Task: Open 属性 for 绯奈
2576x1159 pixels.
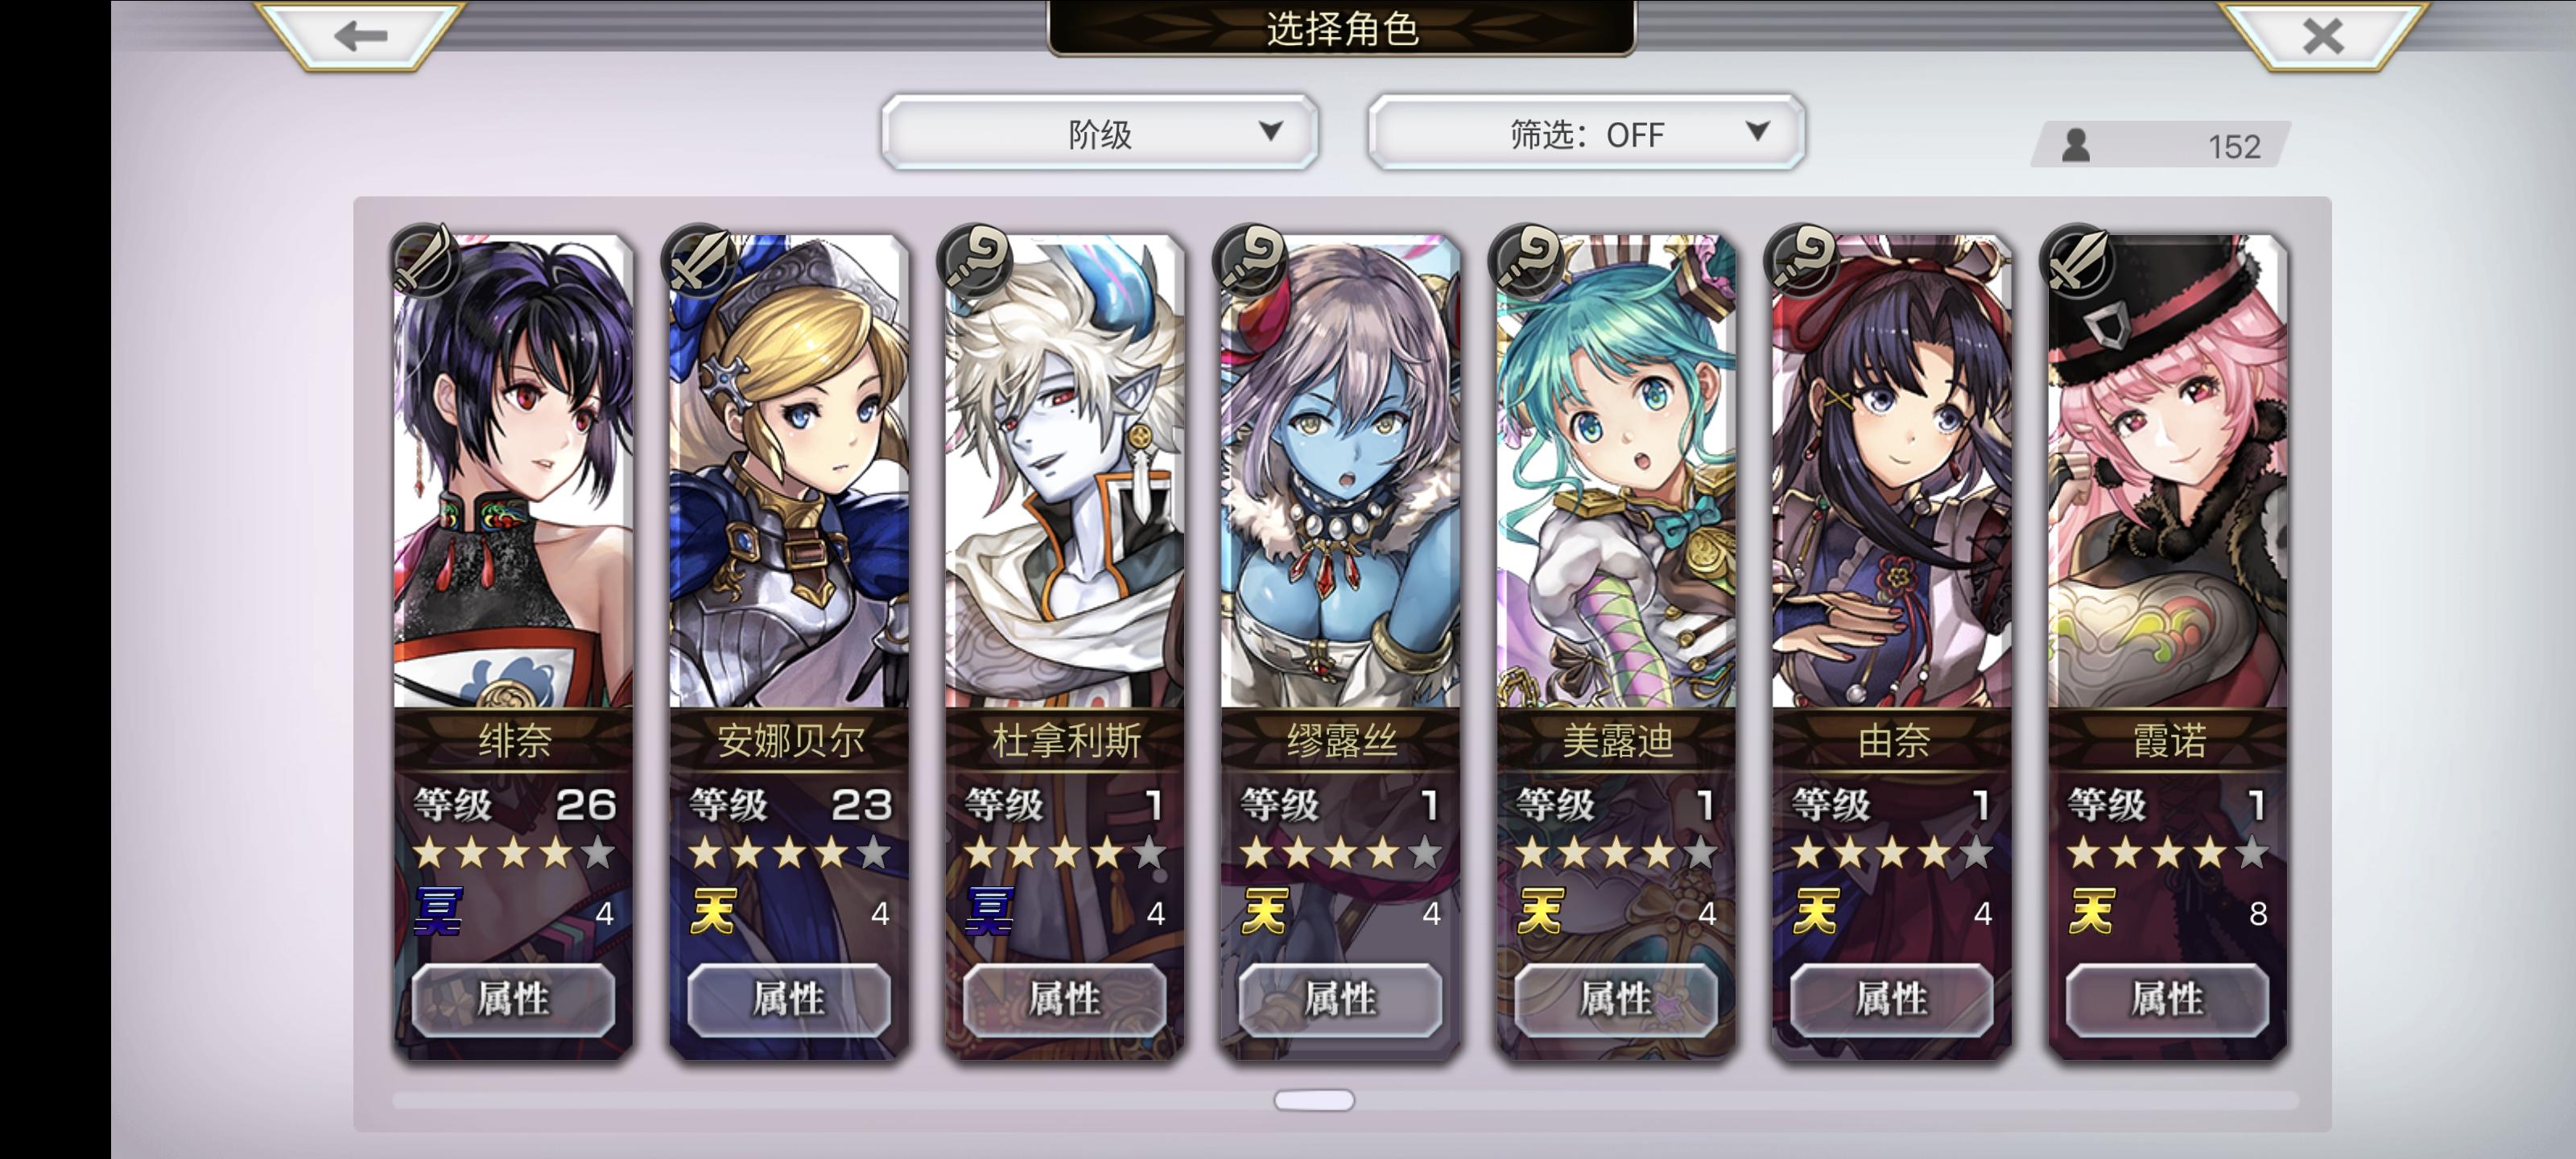Action: (x=513, y=999)
